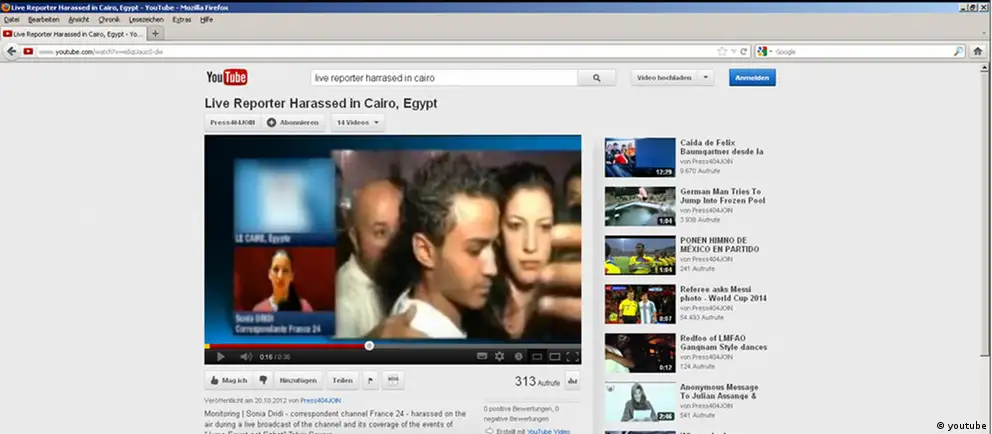992x434 pixels.
Task: Go to the YouTube logo homepage
Action: click(x=226, y=77)
